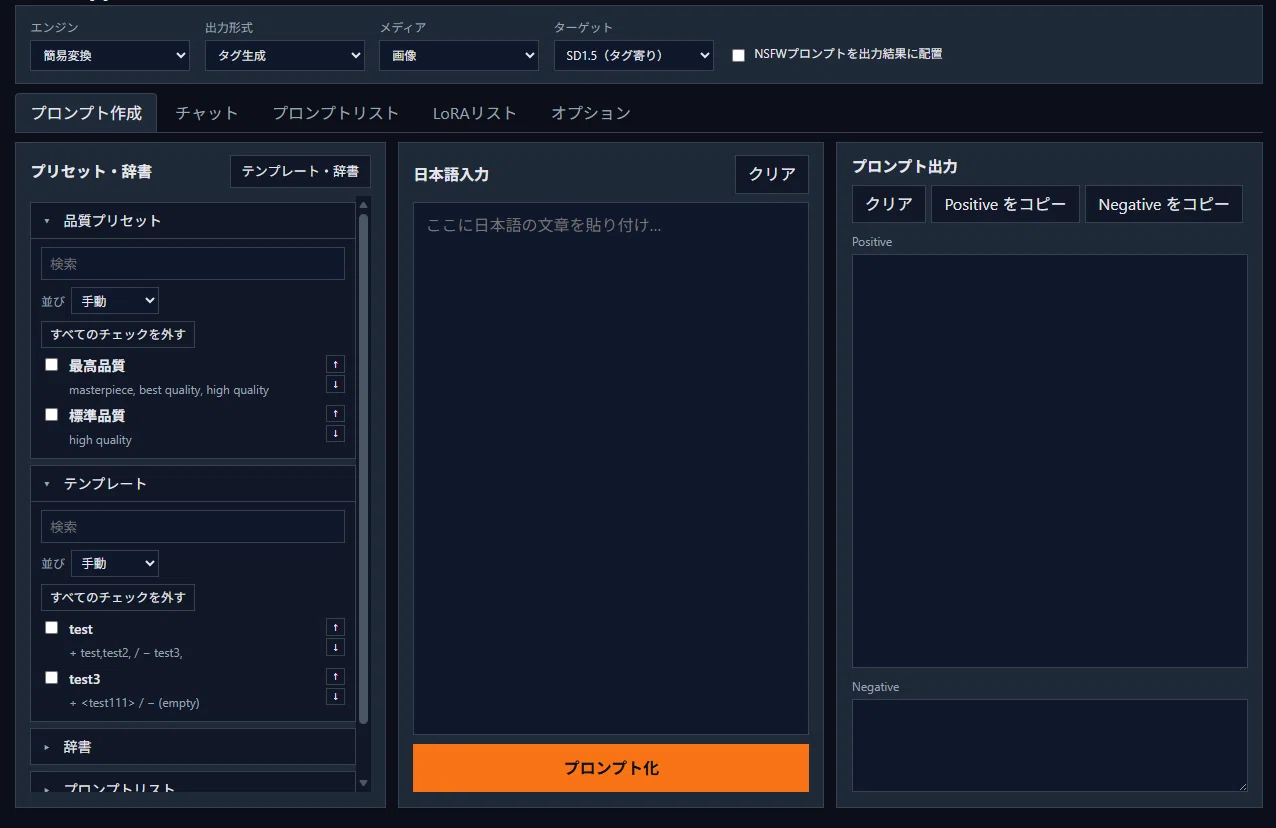Image resolution: width=1276 pixels, height=828 pixels.
Task: Collapse the テンプレート section
Action: (x=193, y=484)
